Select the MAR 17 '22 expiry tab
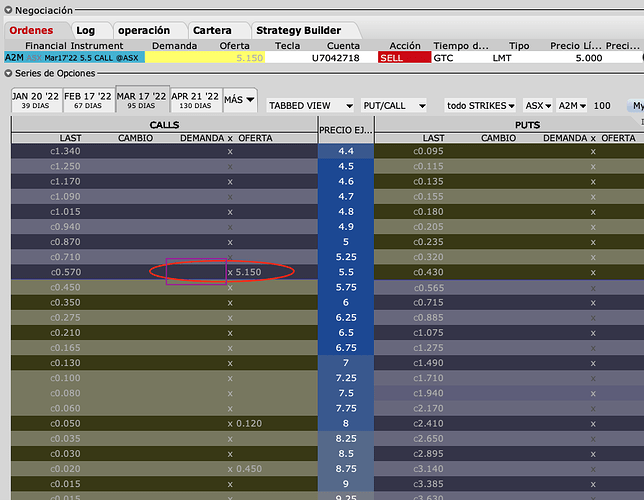This screenshot has width=644, height=500. (x=141, y=100)
